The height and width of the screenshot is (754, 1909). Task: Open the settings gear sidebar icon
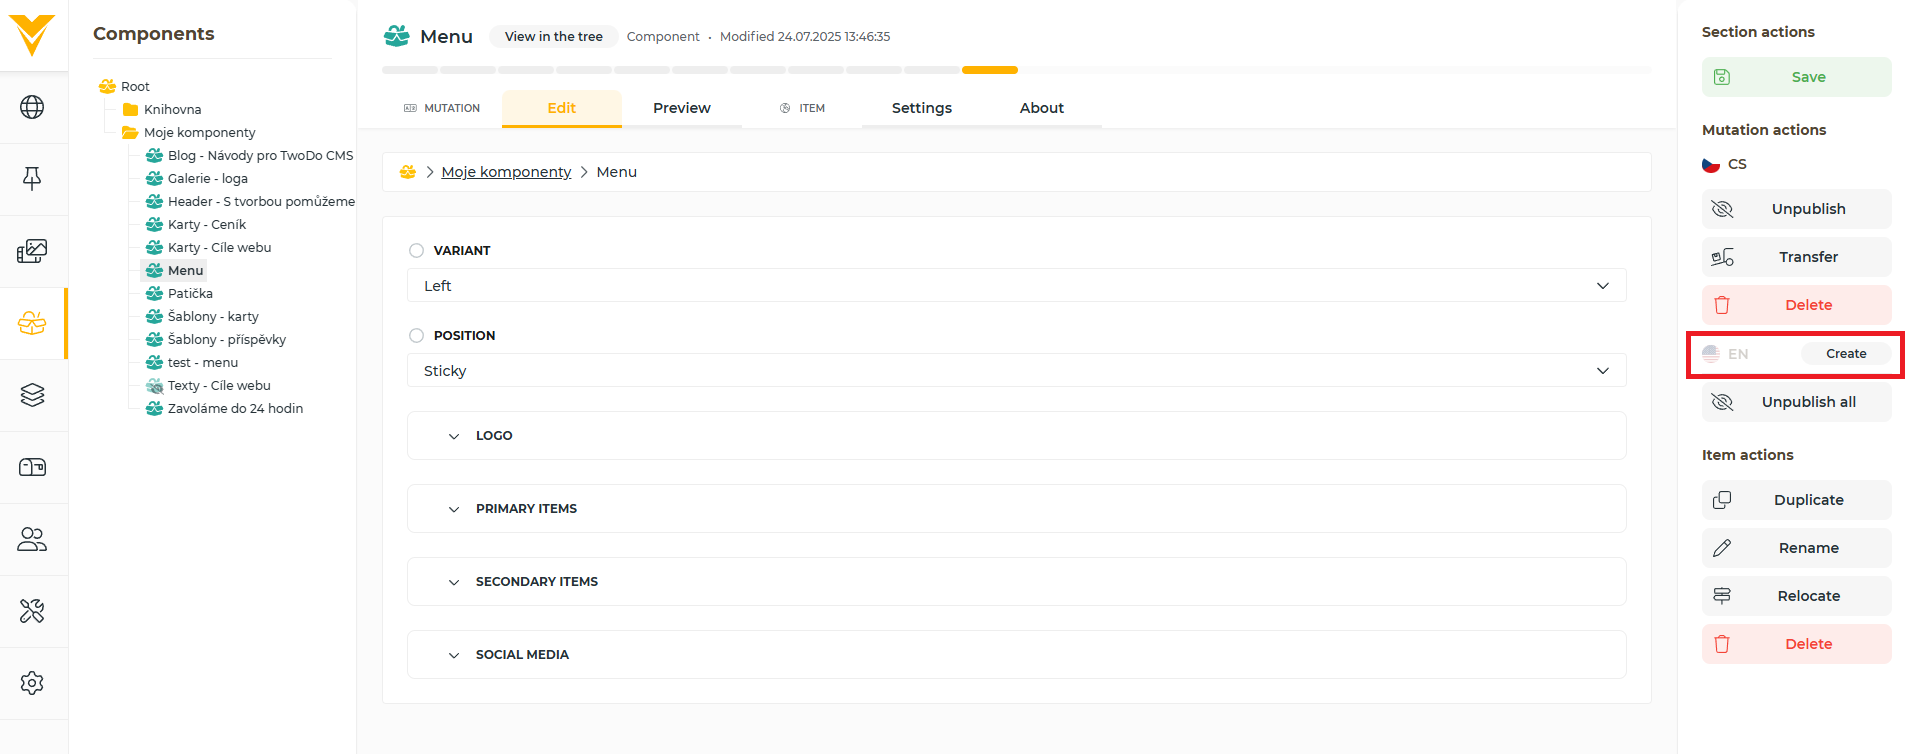pos(32,683)
